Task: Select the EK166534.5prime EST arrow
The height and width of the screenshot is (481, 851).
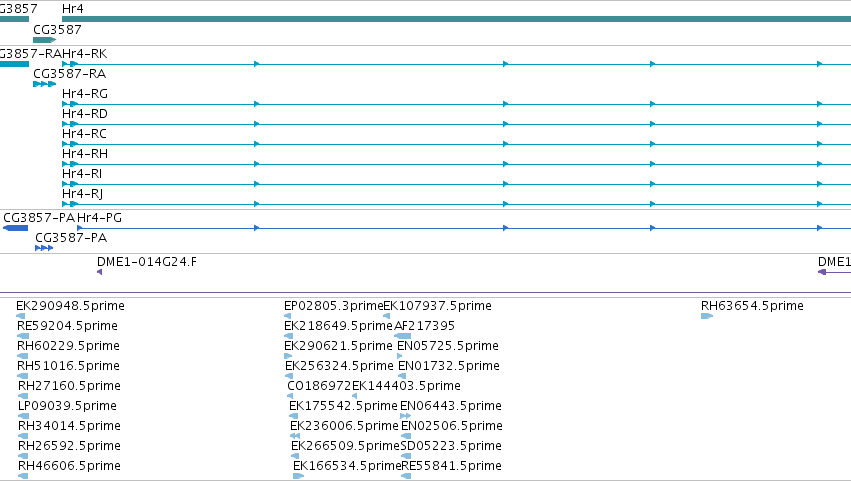Action: coord(299,476)
